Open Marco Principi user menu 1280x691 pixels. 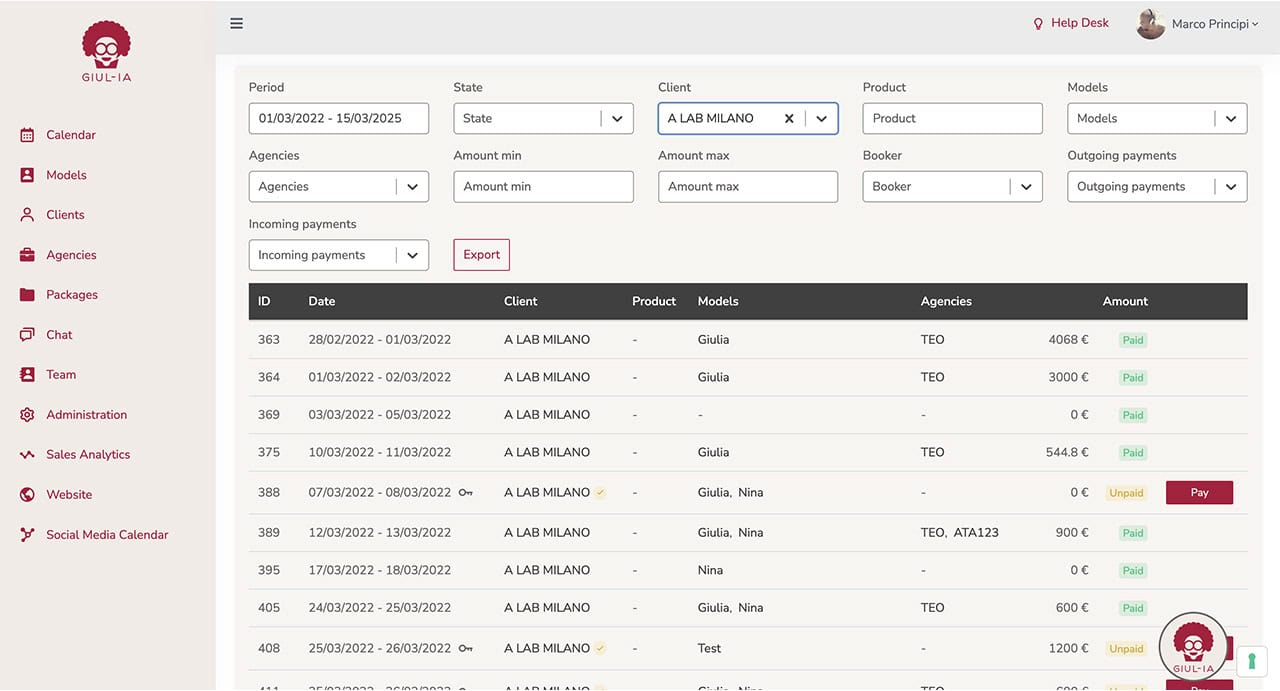point(1215,24)
